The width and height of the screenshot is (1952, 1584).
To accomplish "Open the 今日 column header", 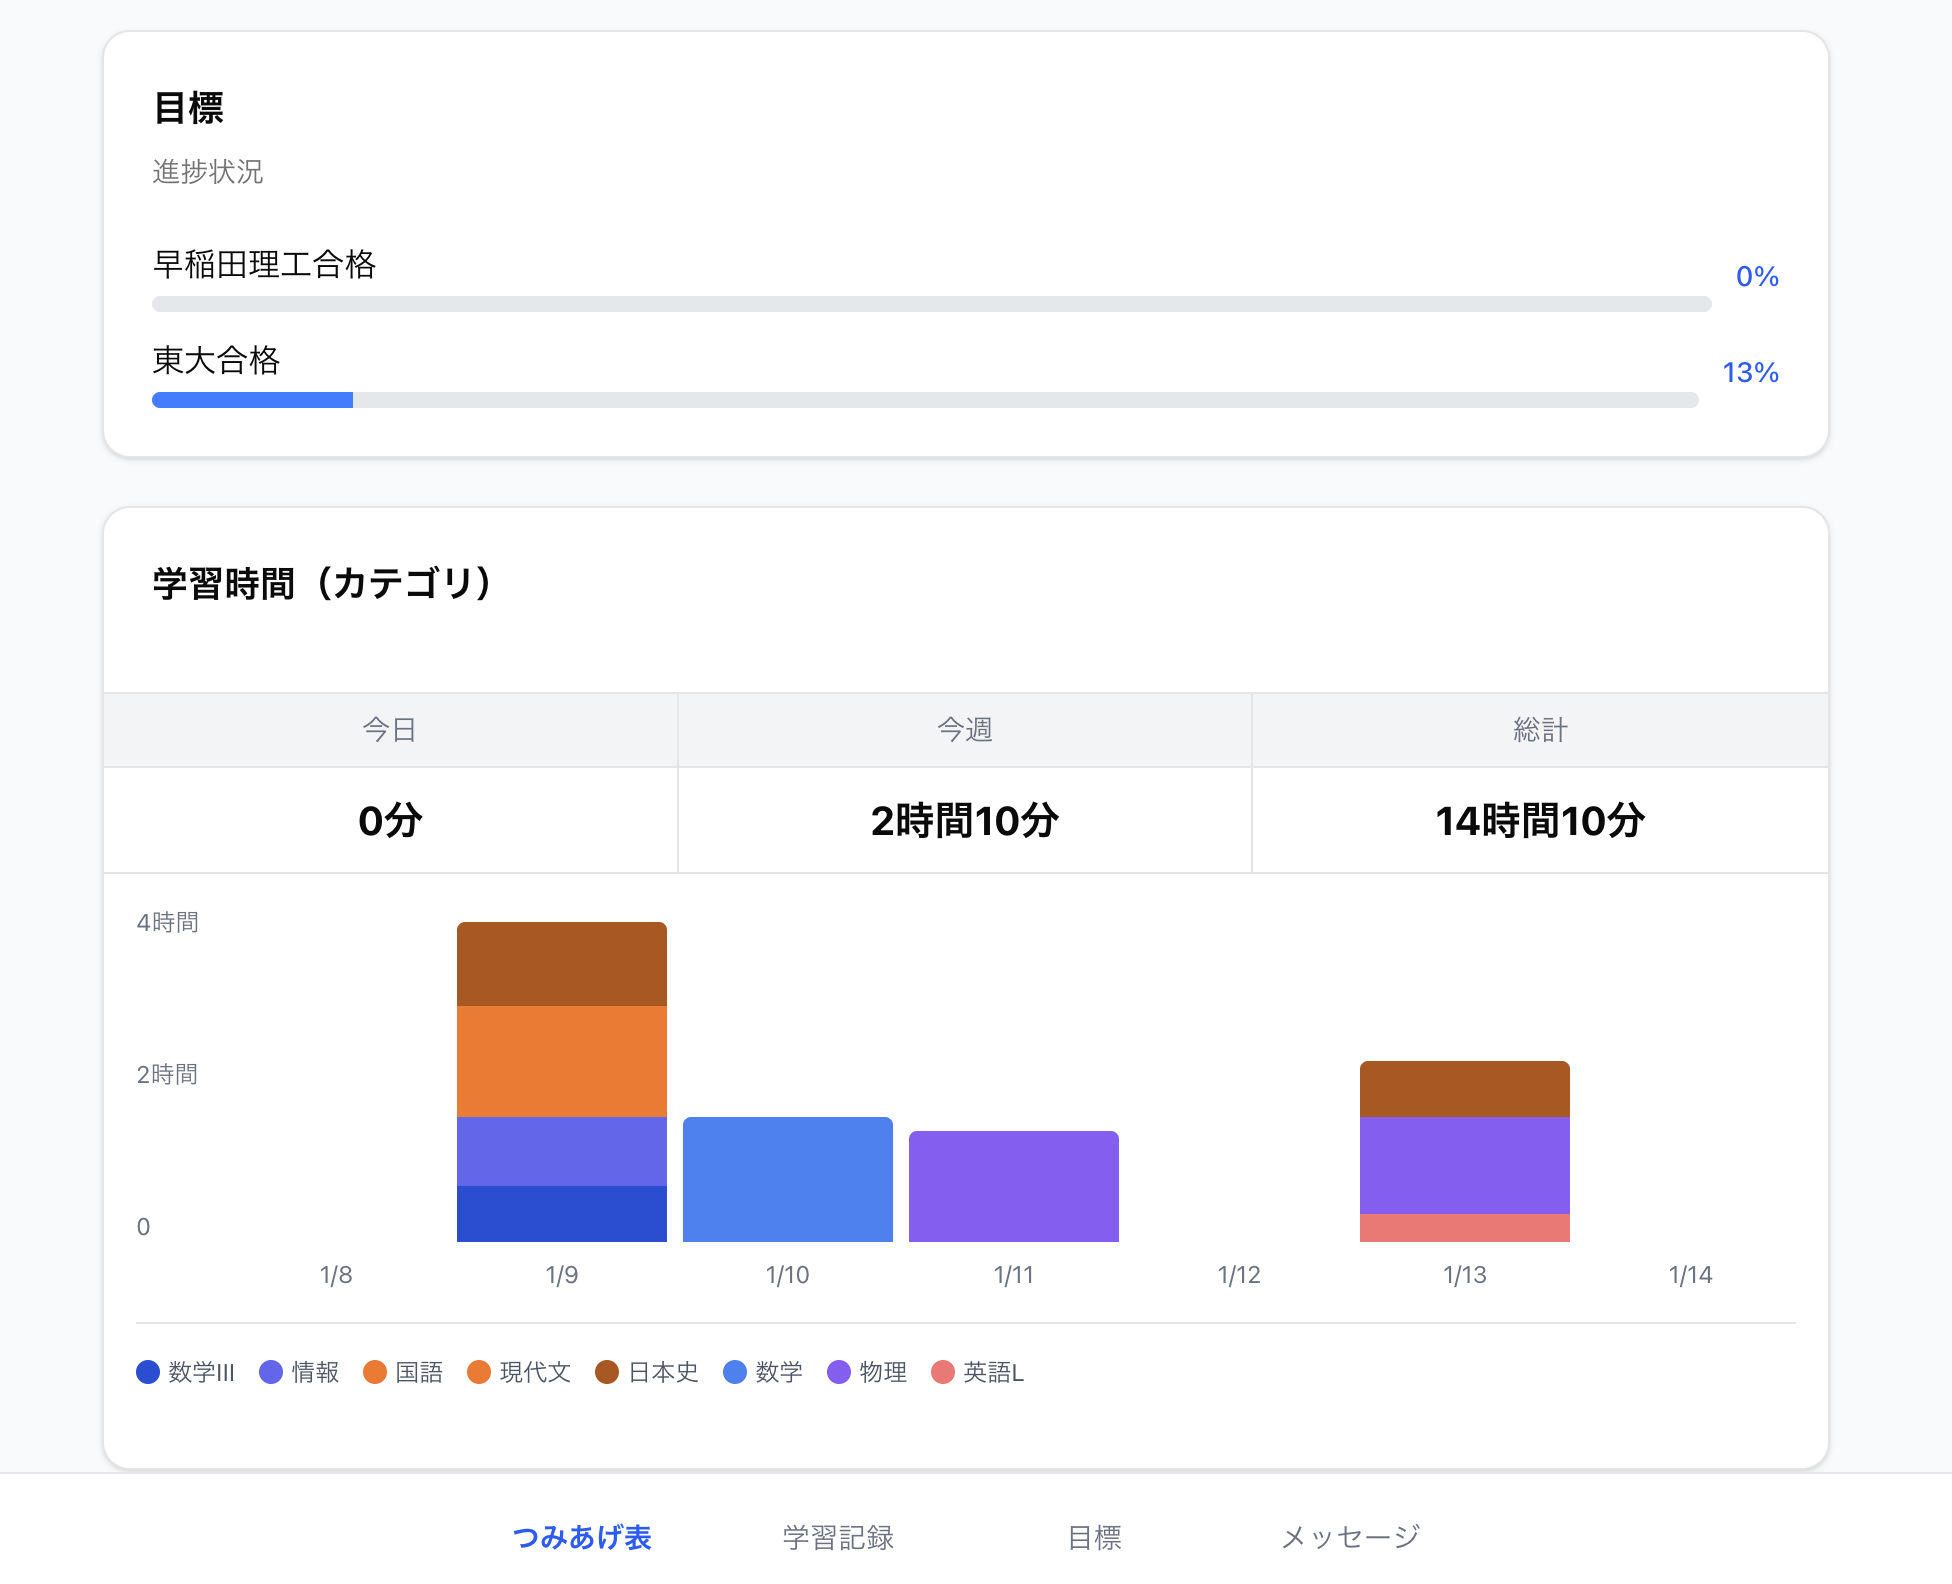I will 390,729.
